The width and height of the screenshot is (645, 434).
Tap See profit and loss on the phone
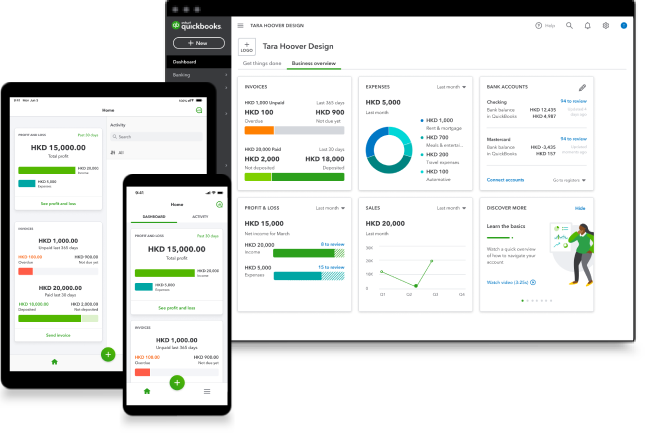[x=177, y=308]
